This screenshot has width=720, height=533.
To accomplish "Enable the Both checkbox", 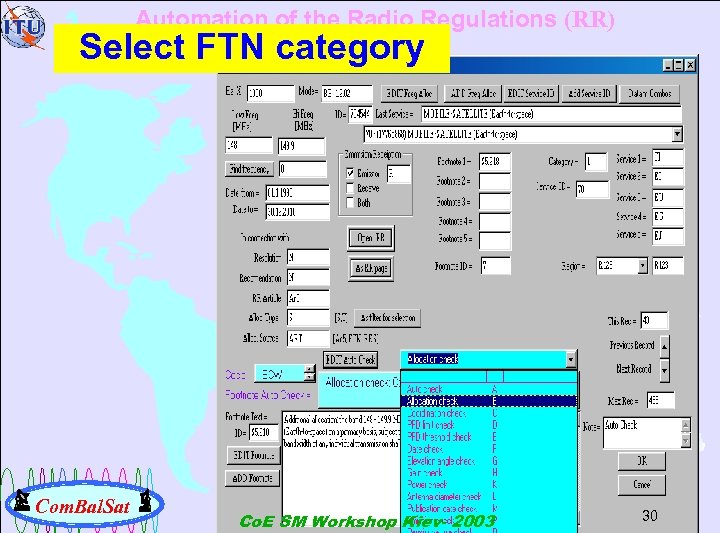I will [350, 202].
